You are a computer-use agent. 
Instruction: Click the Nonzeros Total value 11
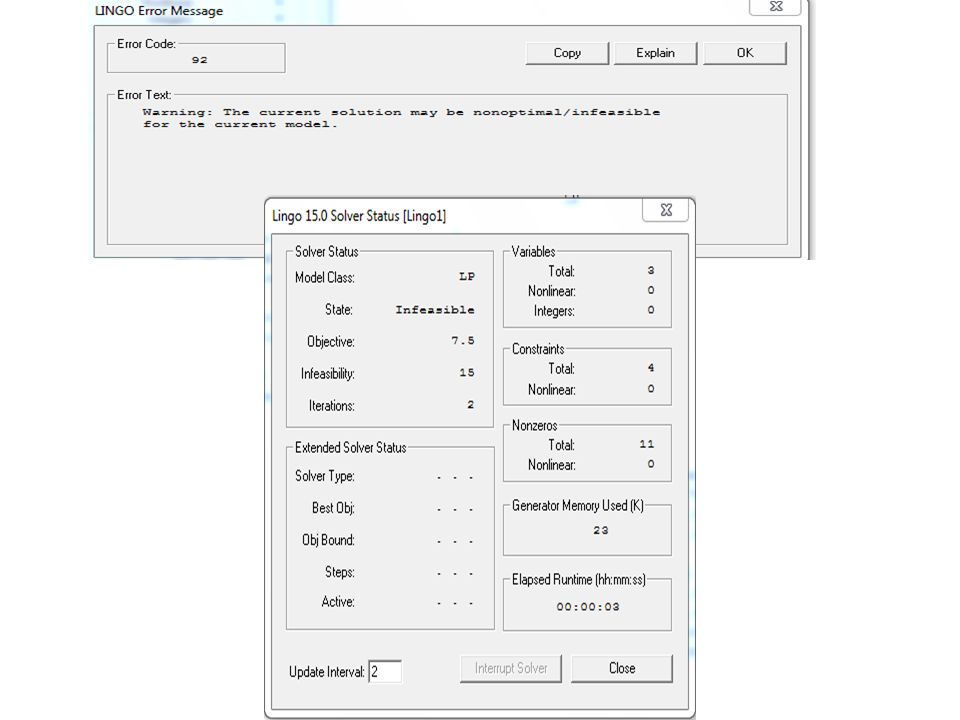click(x=647, y=444)
